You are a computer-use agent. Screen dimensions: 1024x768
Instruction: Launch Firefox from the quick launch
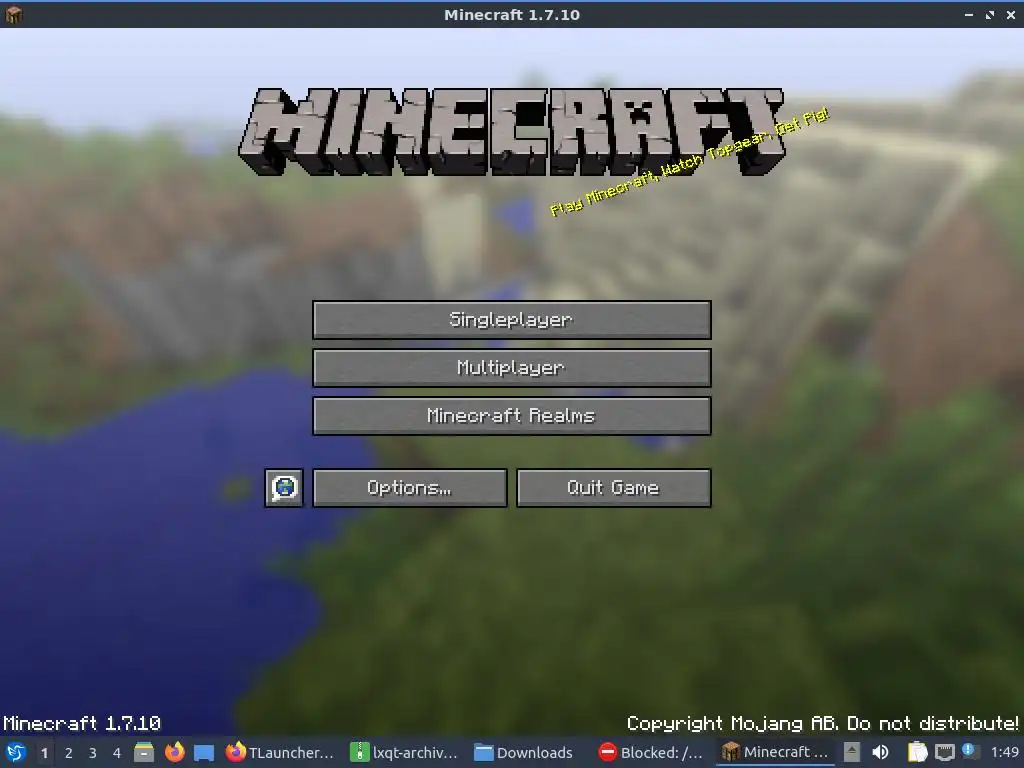click(x=174, y=752)
